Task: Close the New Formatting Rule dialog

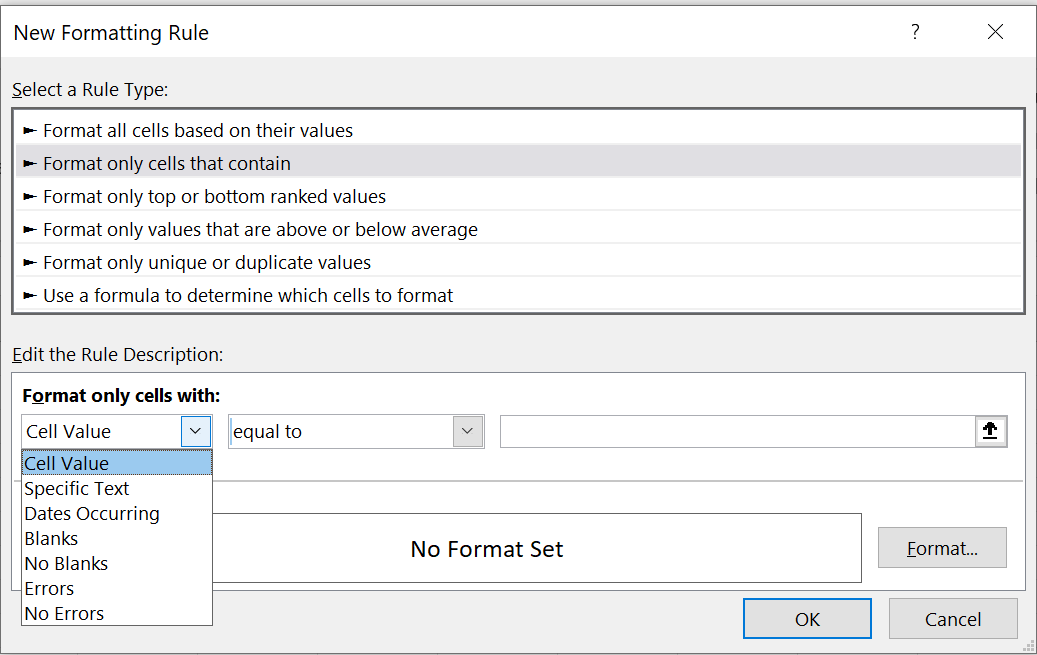Action: tap(995, 32)
